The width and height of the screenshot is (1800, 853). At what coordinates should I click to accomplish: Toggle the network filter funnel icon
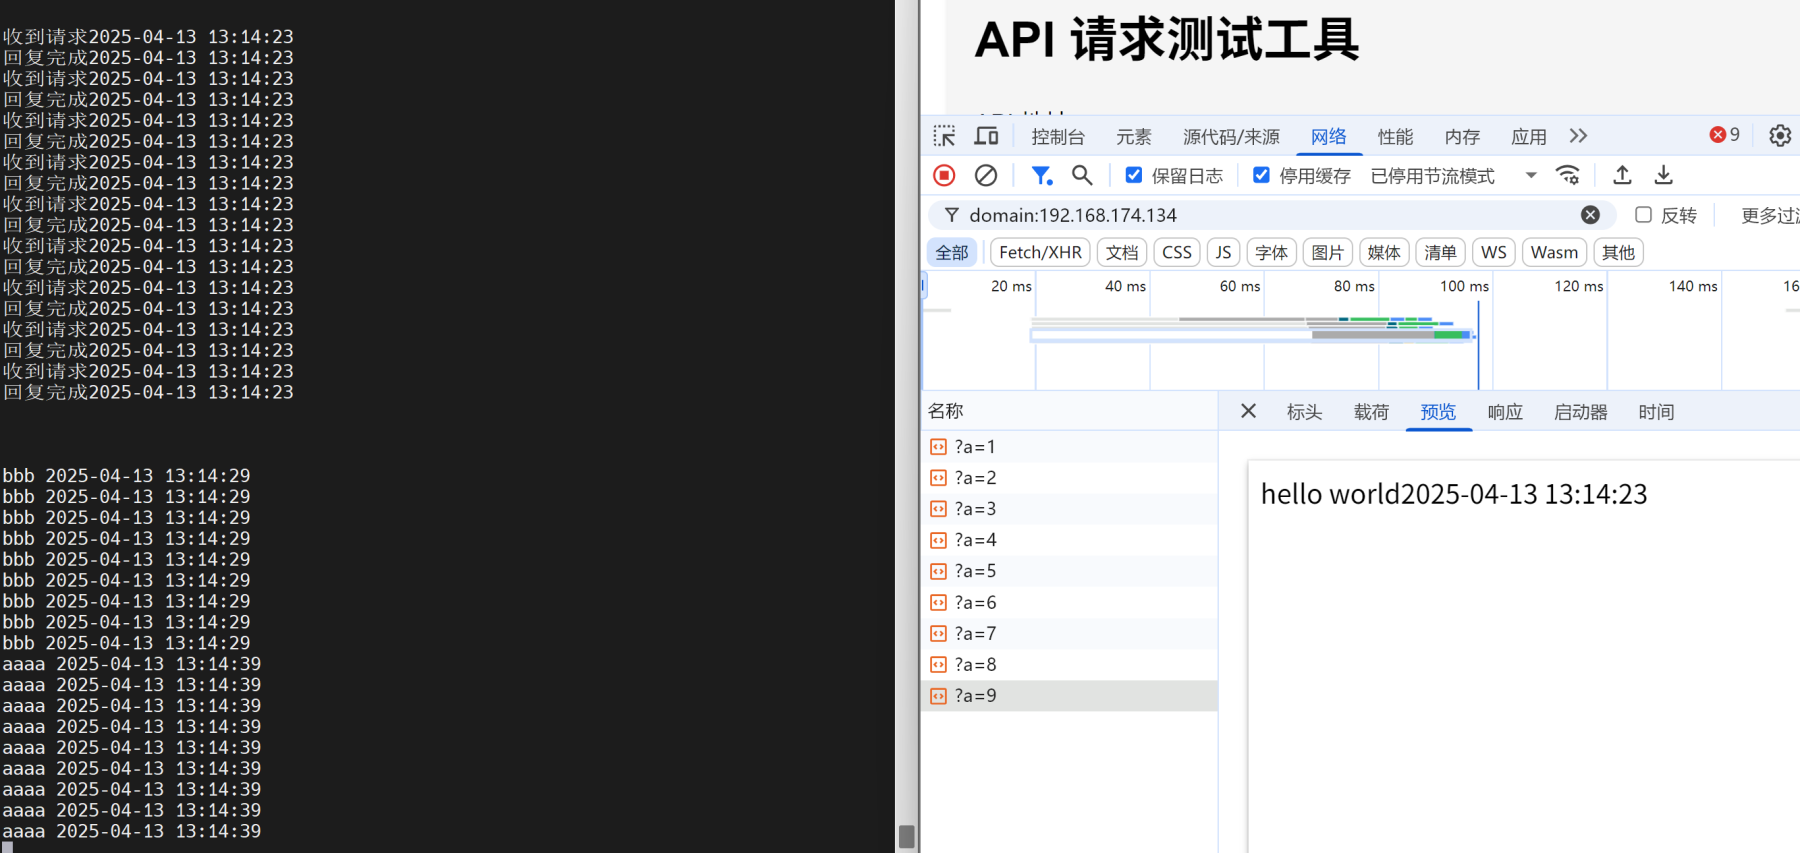[1042, 175]
